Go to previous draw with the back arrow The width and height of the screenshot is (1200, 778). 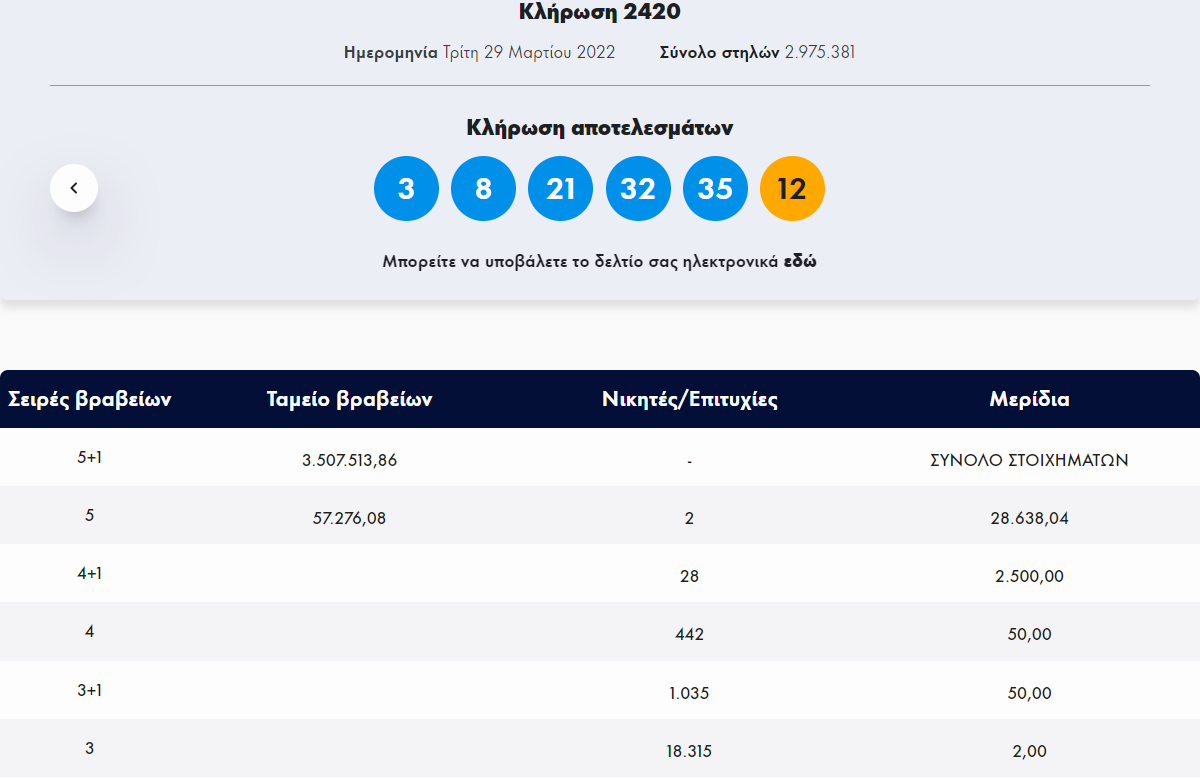[74, 188]
